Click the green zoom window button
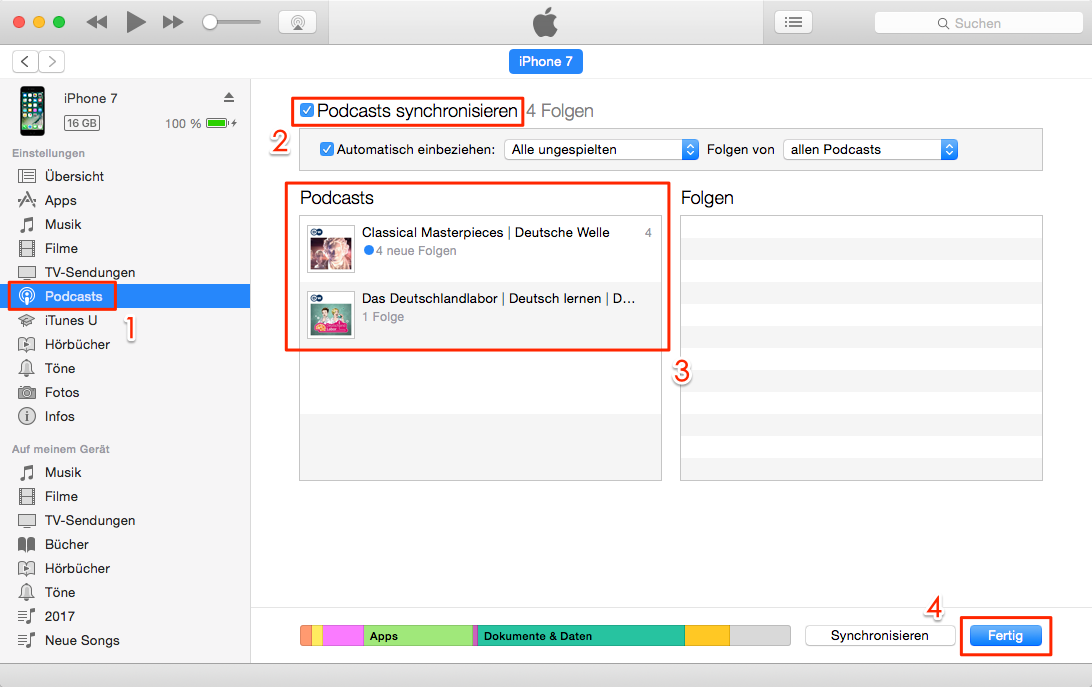 (x=59, y=22)
